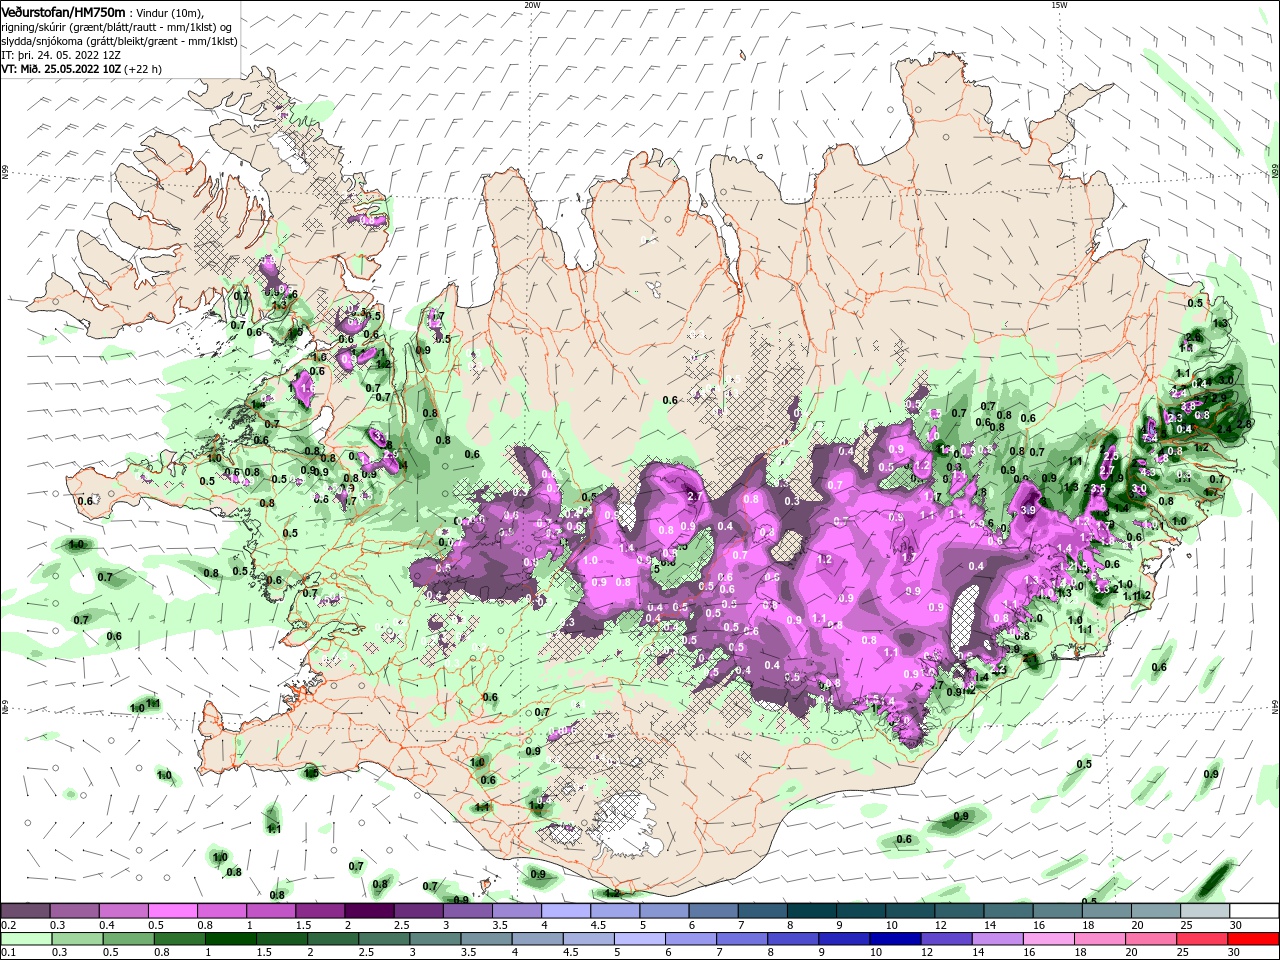Select the palest green rain swatch for 0.1–0.3
The height and width of the screenshot is (960, 1280).
[26, 939]
